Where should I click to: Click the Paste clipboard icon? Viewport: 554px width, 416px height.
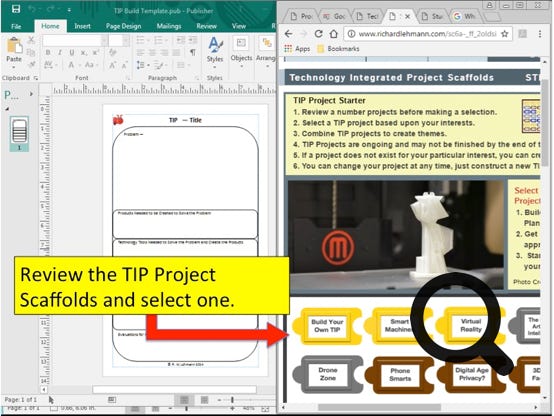pyautogui.click(x=14, y=46)
